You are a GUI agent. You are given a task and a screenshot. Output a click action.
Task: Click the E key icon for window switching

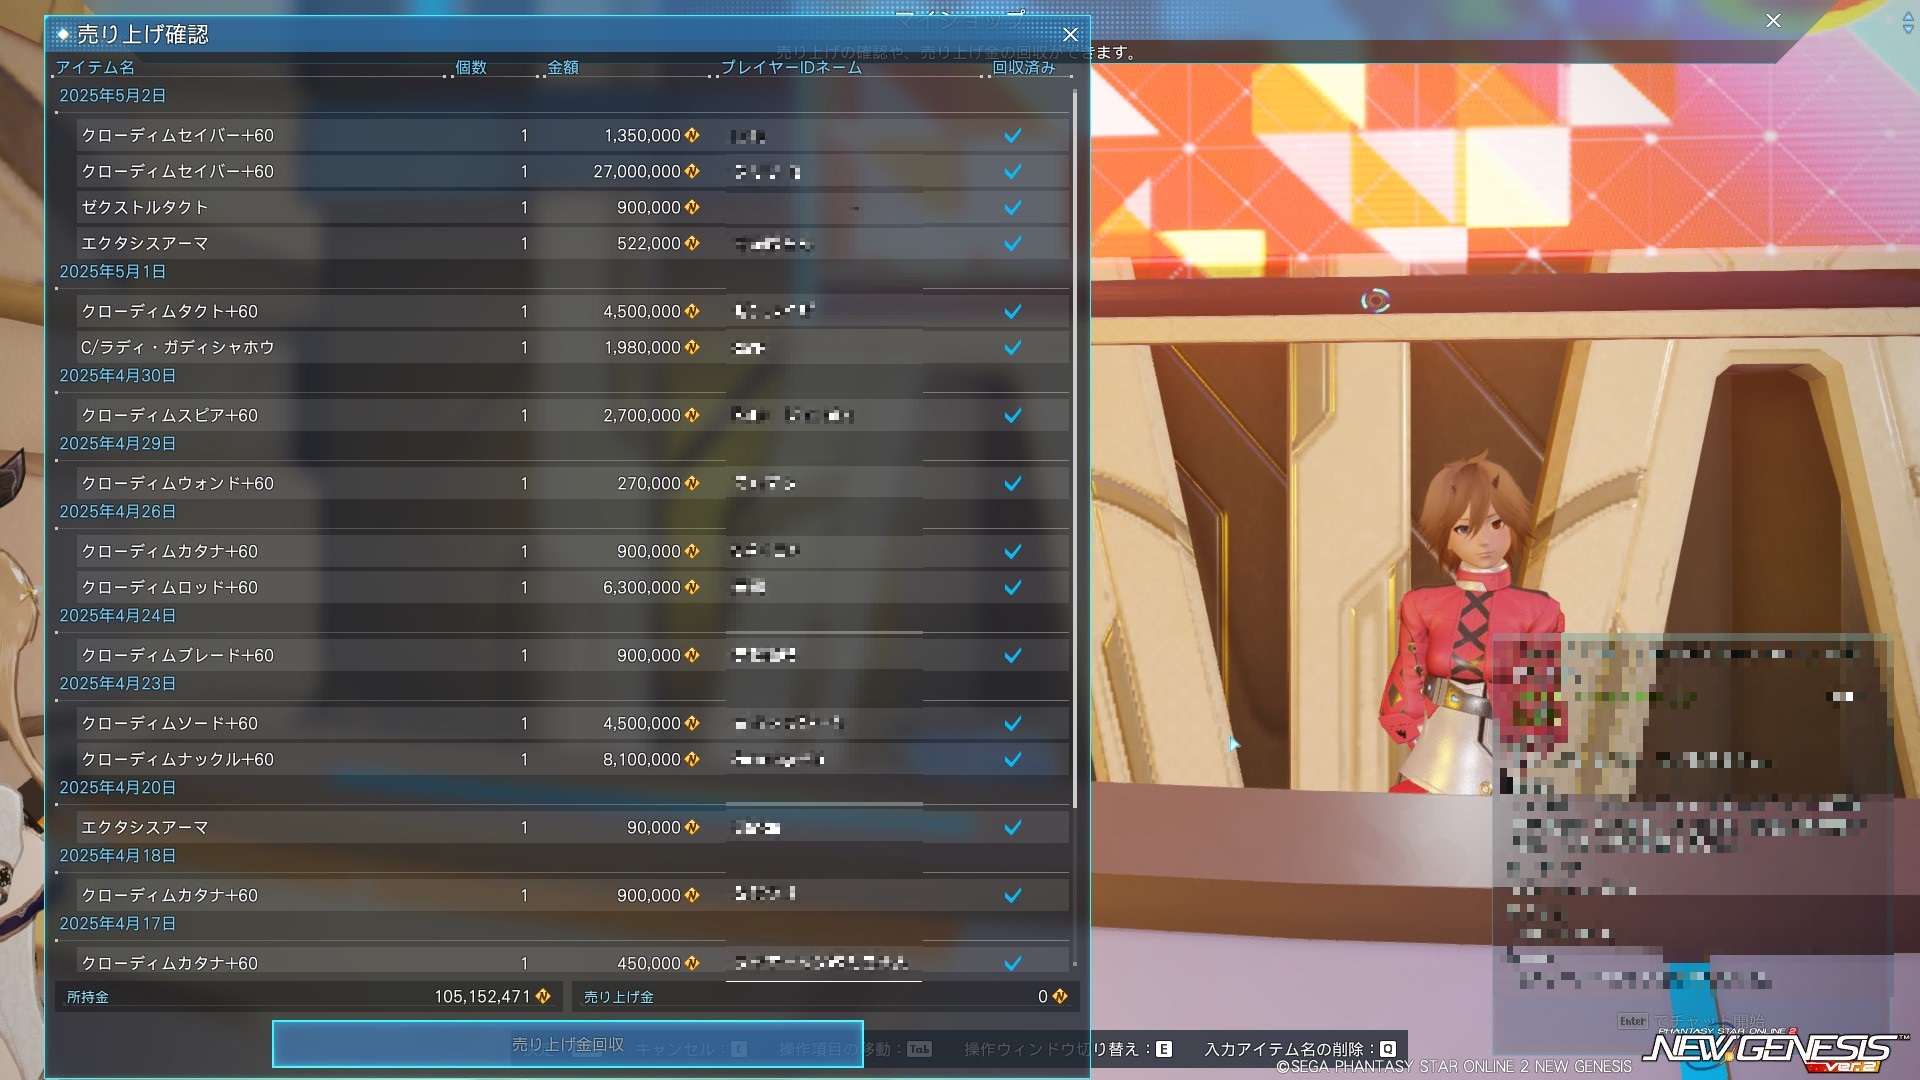click(1164, 1049)
